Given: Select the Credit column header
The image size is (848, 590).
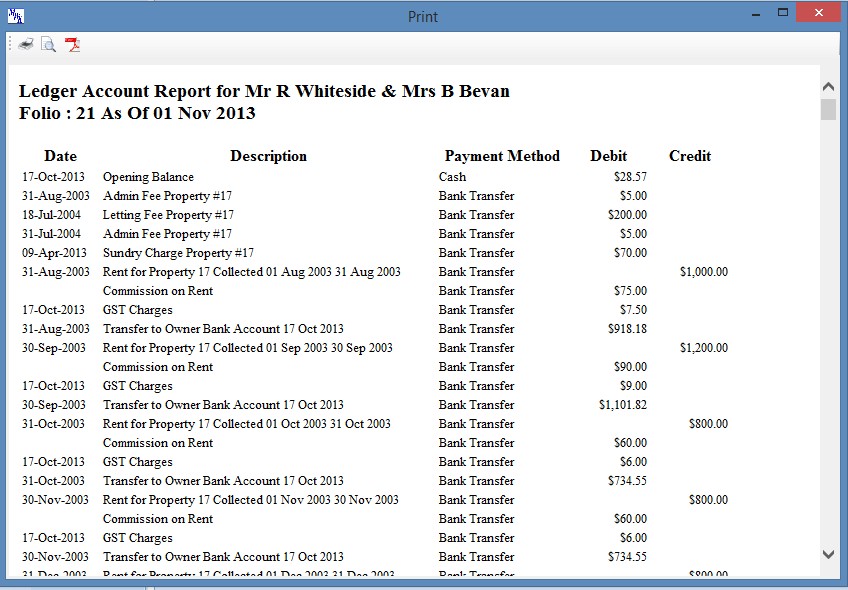Looking at the screenshot, I should tap(691, 156).
